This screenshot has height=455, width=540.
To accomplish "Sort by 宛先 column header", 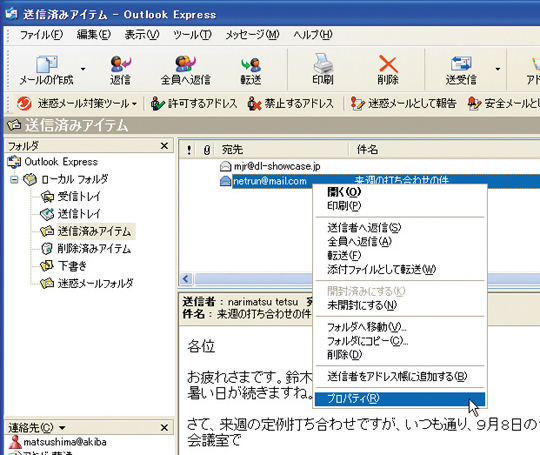I will click(x=281, y=149).
